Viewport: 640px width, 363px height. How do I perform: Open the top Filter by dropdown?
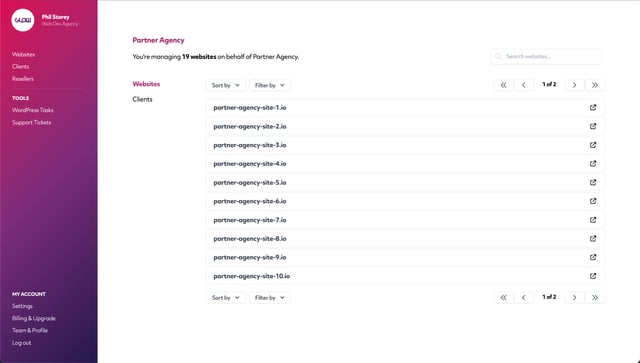coord(269,85)
